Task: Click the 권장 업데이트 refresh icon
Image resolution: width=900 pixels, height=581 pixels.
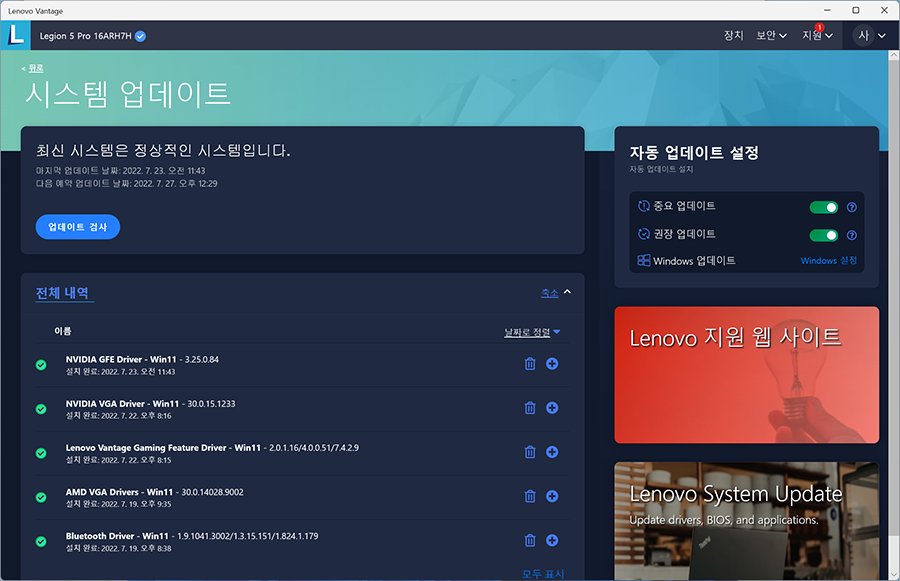Action: pos(644,234)
